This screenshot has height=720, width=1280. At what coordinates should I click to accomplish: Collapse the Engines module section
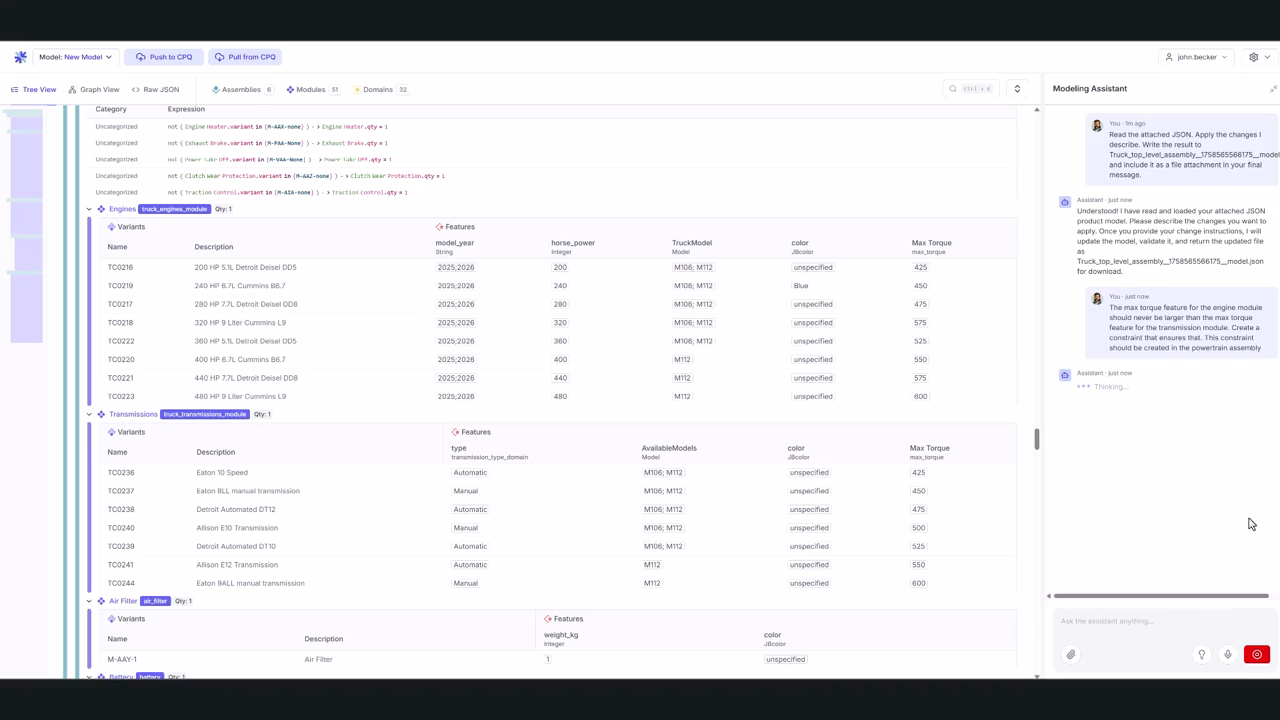[x=89, y=209]
